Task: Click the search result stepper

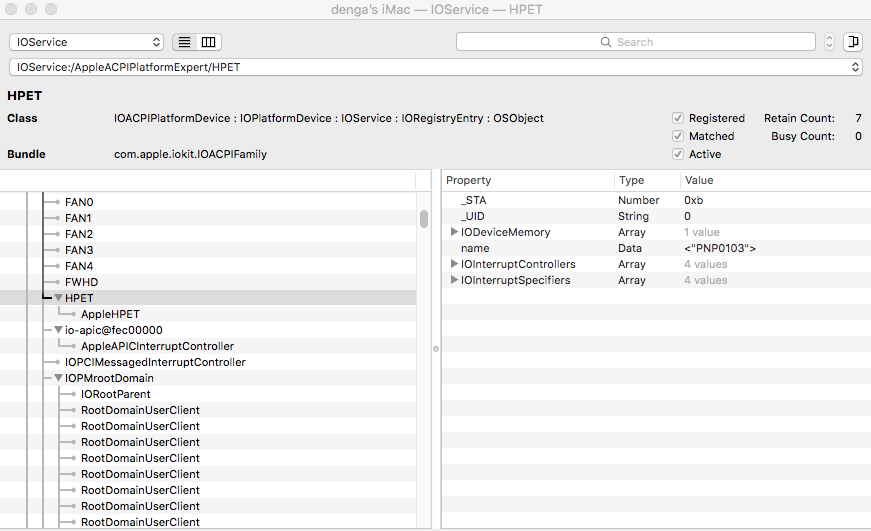Action: pos(829,42)
